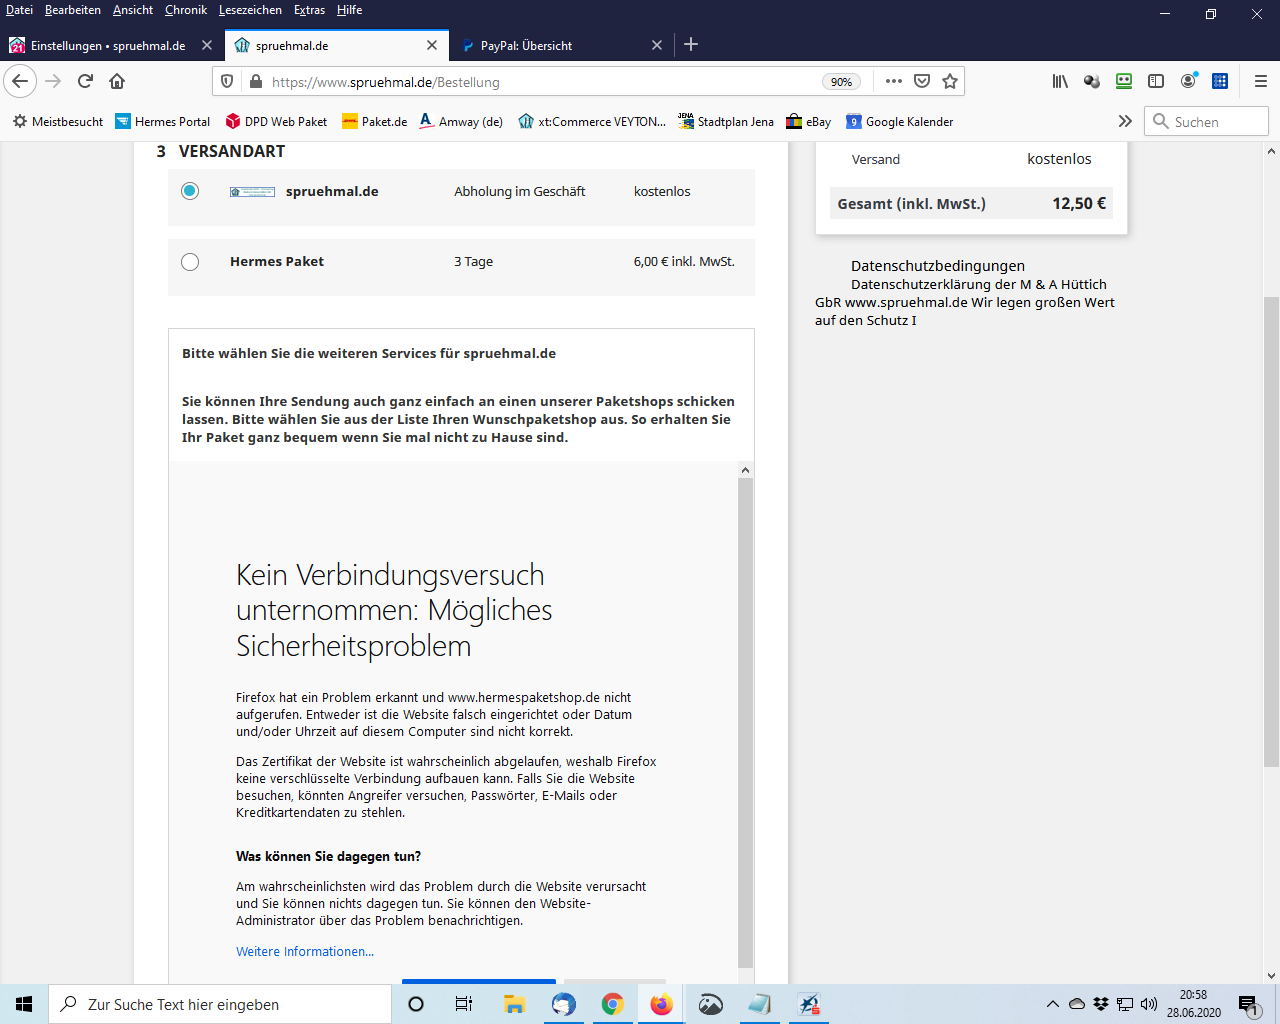The height and width of the screenshot is (1024, 1280).
Task: Click the Datenschutzbedingungen heading
Action: point(938,266)
